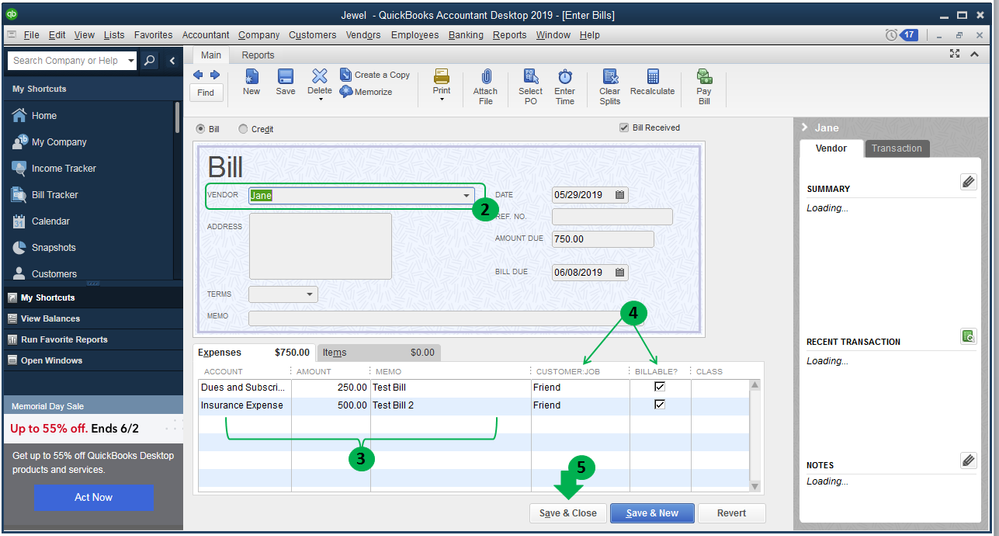Open date calendar picker icon
This screenshot has width=999, height=536.
coord(619,194)
